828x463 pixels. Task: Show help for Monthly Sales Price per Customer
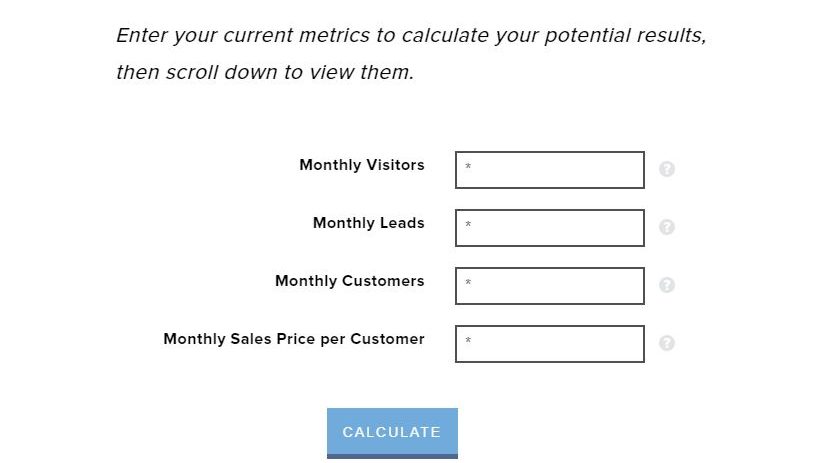click(x=667, y=343)
